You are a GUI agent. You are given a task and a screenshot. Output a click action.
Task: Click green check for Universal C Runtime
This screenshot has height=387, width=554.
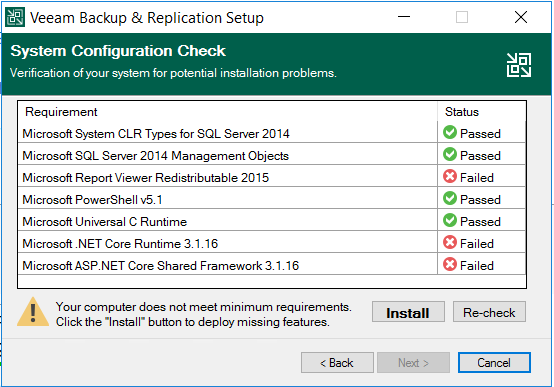(x=450, y=221)
